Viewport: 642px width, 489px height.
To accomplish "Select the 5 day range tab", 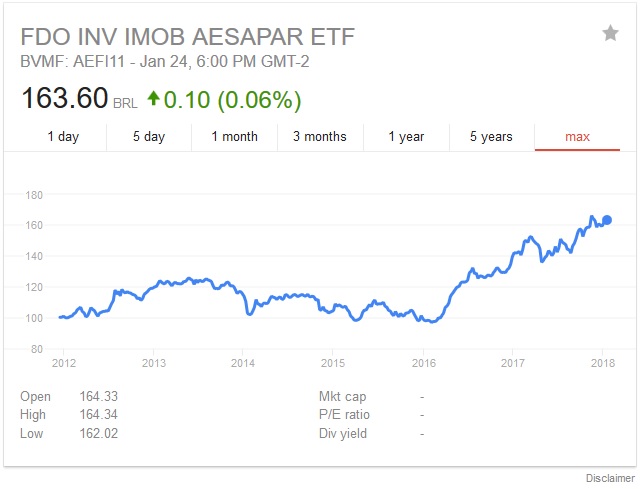I will [149, 137].
